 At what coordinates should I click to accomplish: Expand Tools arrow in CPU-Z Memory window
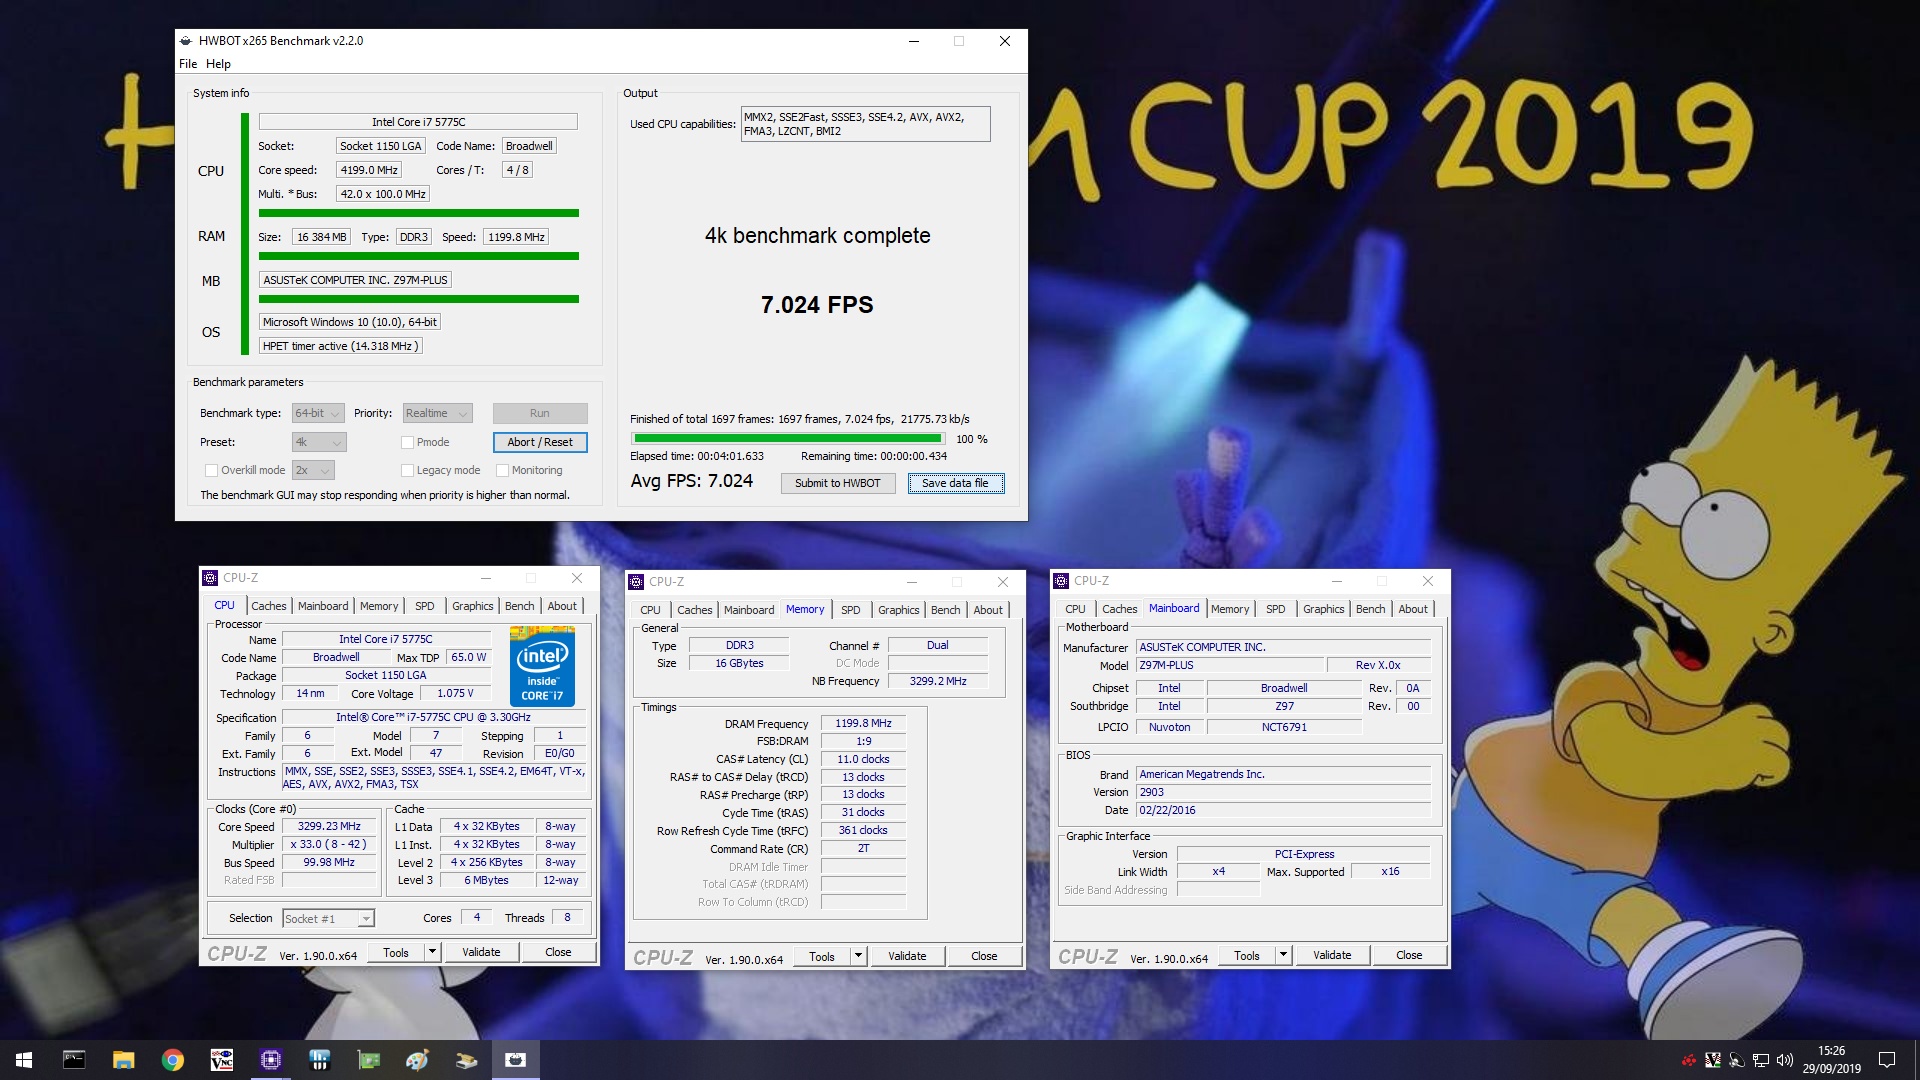click(858, 956)
